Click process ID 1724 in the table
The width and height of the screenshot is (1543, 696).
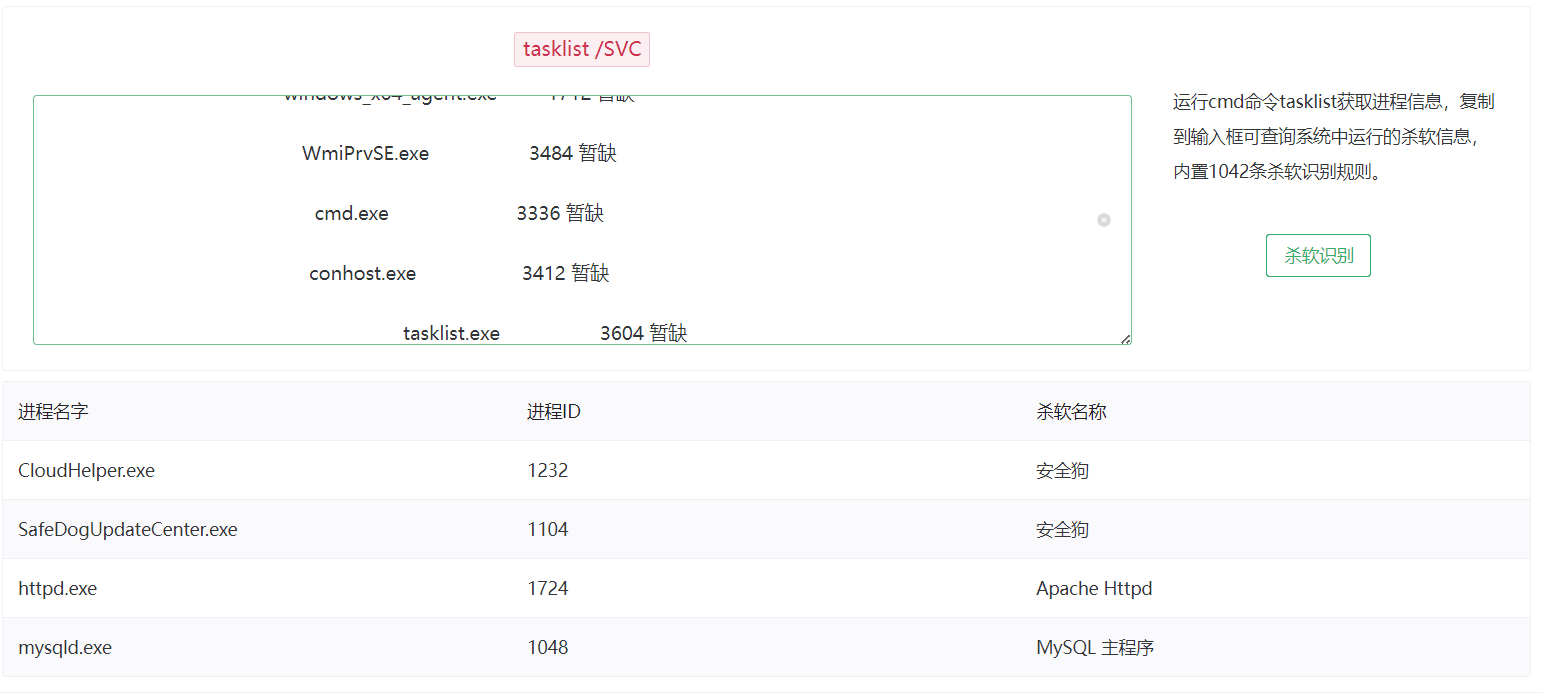tap(548, 588)
